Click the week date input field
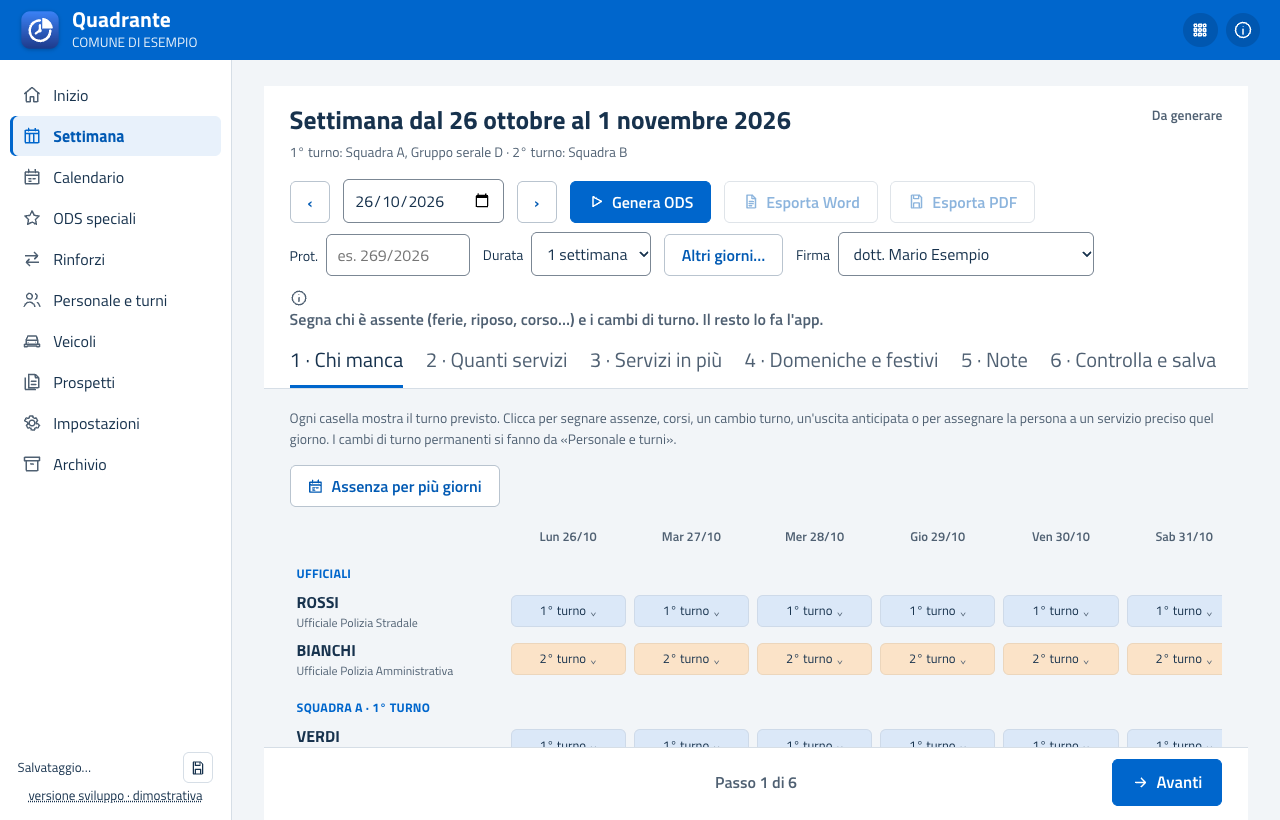The height and width of the screenshot is (820, 1280). (x=423, y=201)
